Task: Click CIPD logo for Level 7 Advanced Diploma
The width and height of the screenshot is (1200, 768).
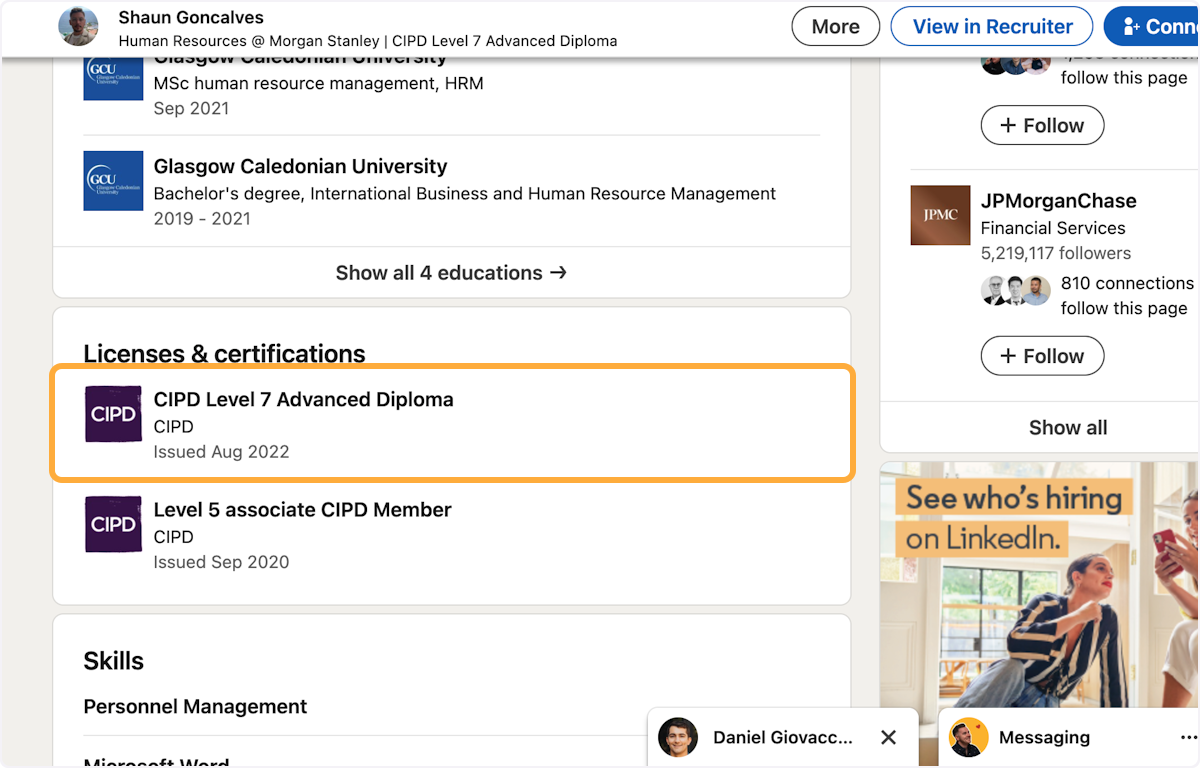Action: click(x=113, y=414)
